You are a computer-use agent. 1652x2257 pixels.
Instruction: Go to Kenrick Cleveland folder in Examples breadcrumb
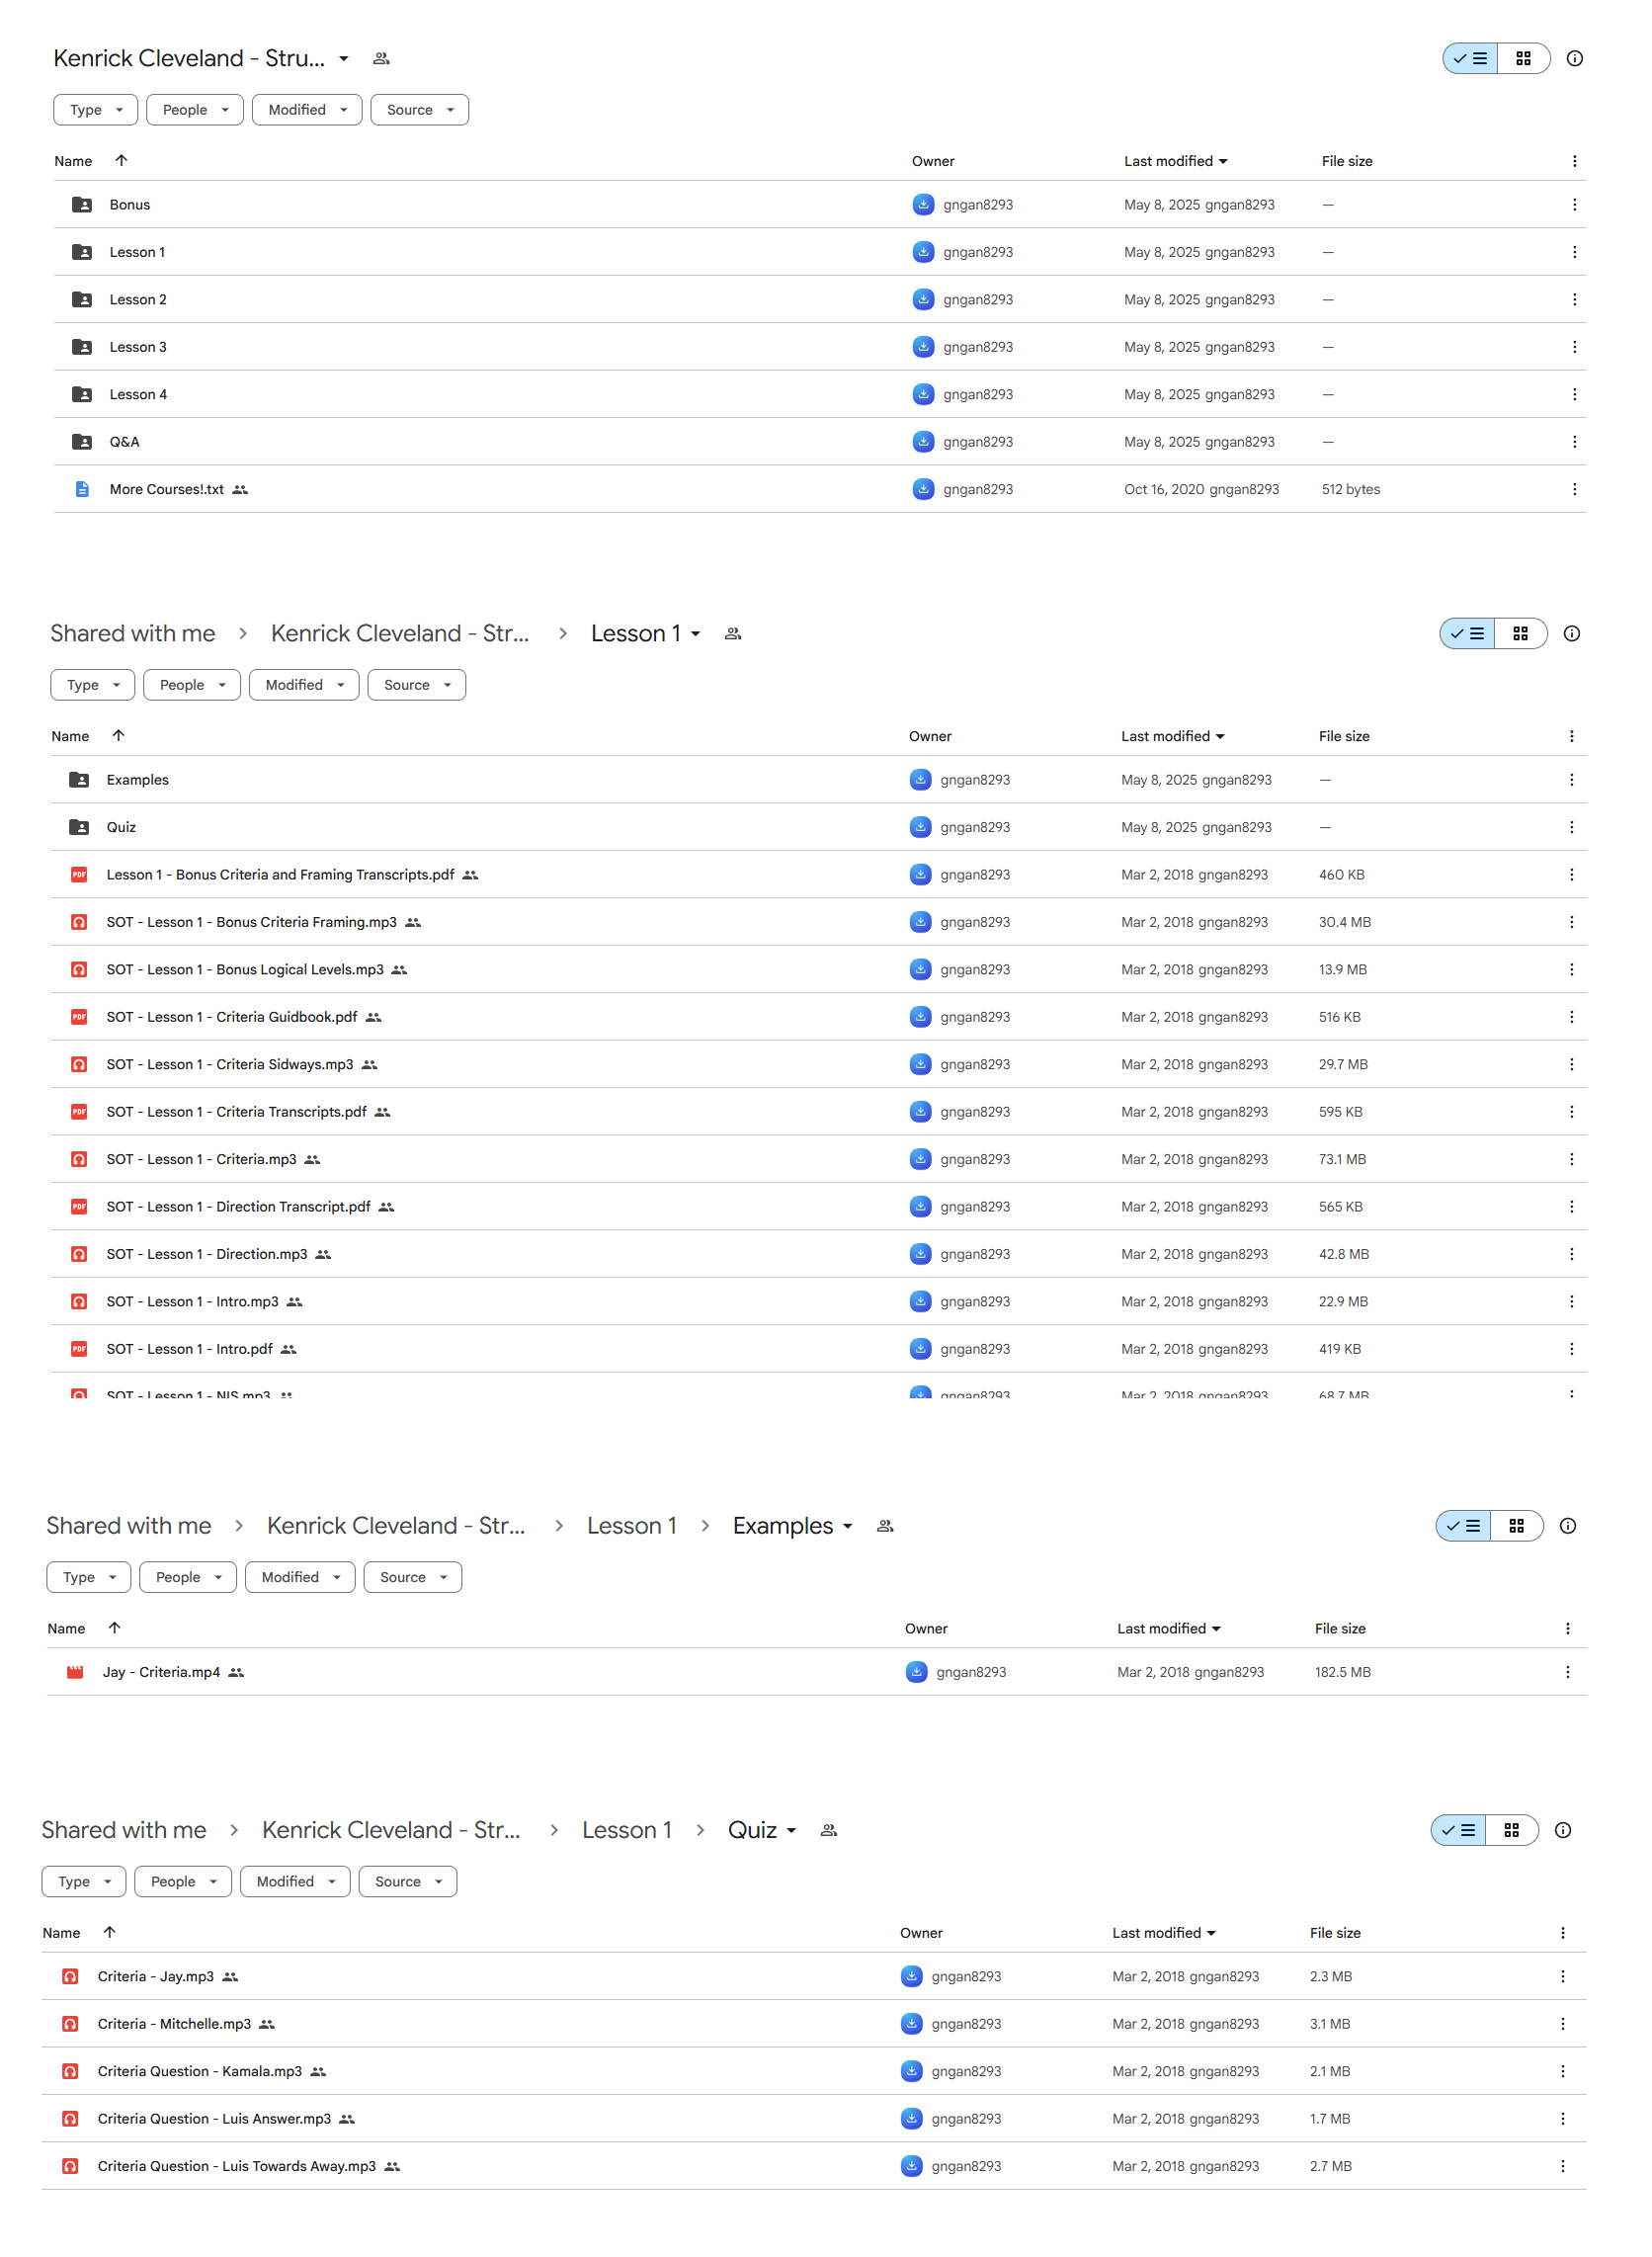[396, 1525]
